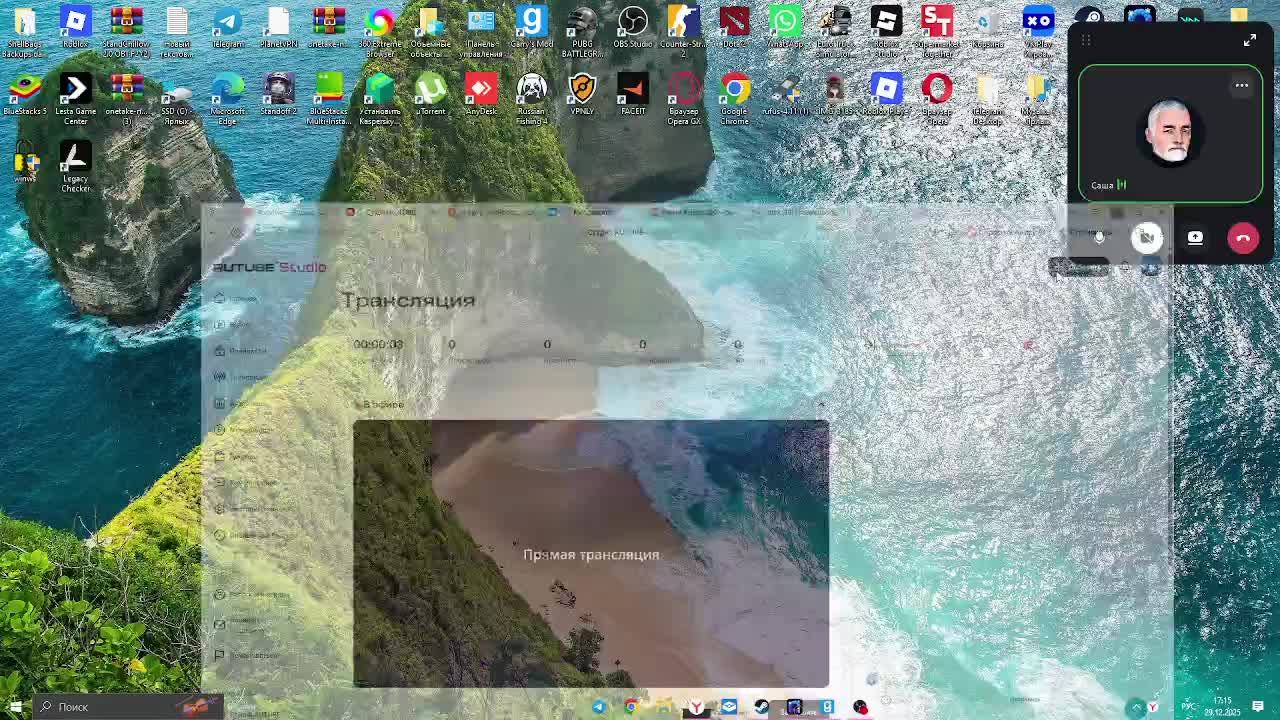Open Steam from the taskbar

pos(761,707)
